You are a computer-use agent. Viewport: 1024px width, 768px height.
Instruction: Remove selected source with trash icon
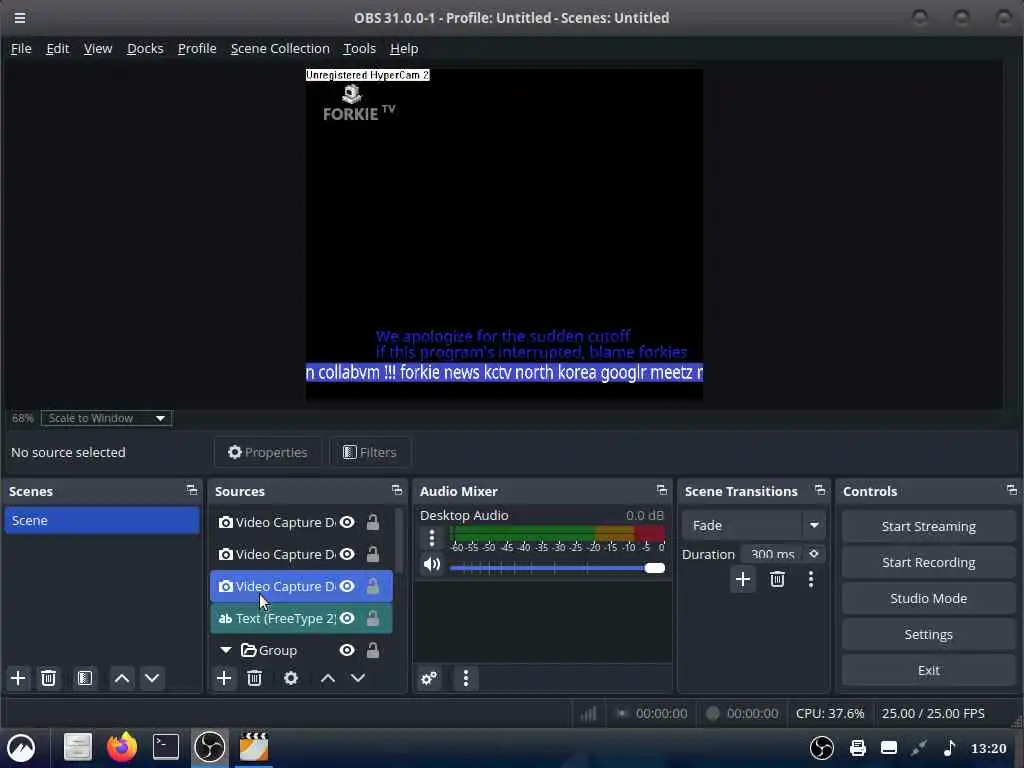tap(255, 678)
